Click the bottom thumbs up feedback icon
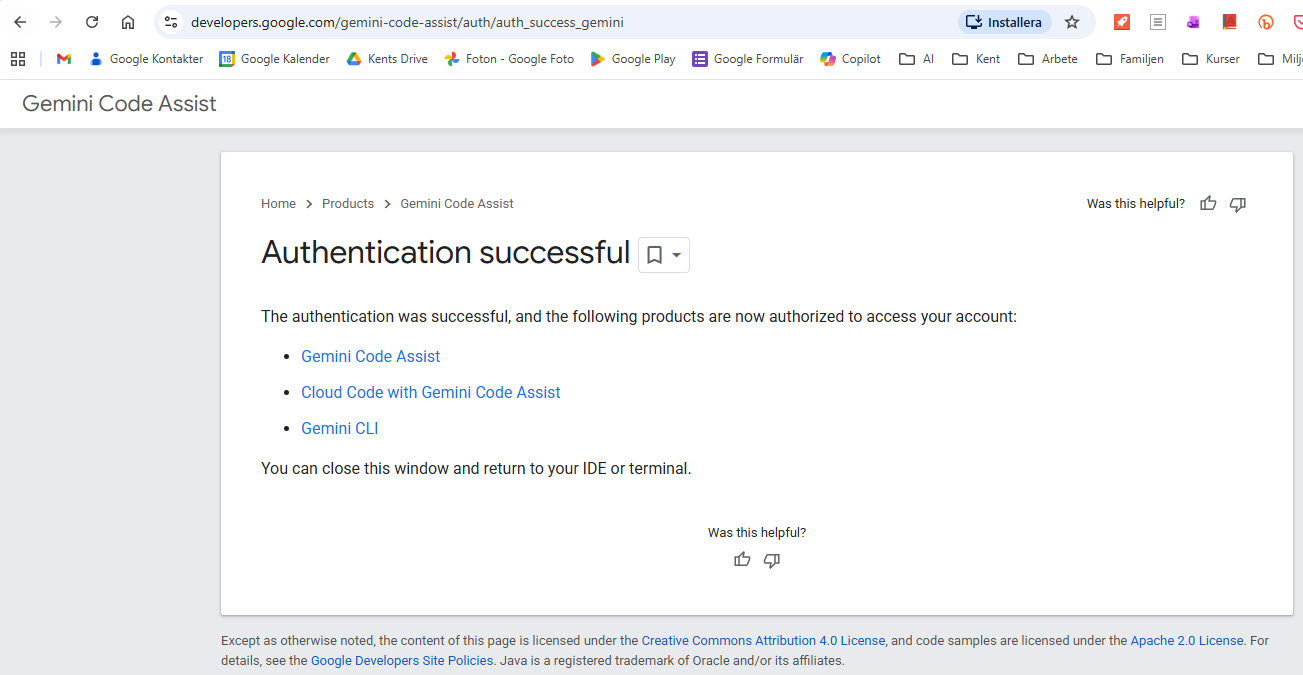The width and height of the screenshot is (1303, 675). (x=742, y=560)
